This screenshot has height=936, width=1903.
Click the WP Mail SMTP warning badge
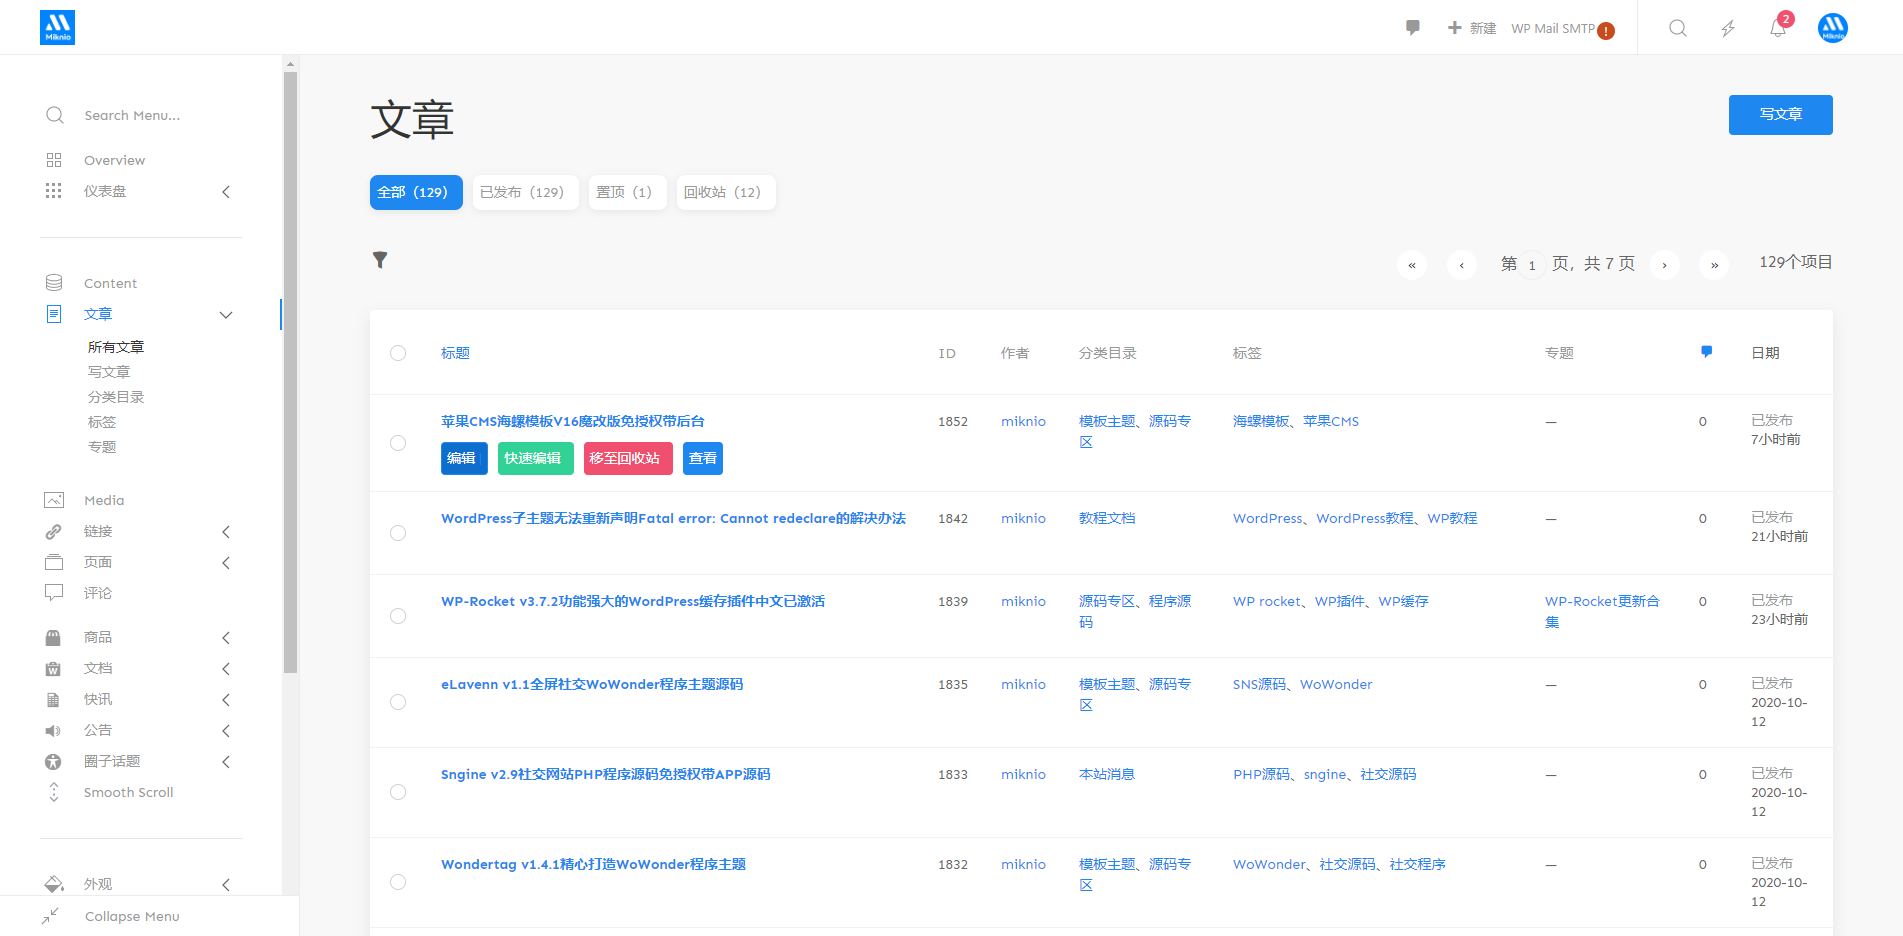[1607, 31]
